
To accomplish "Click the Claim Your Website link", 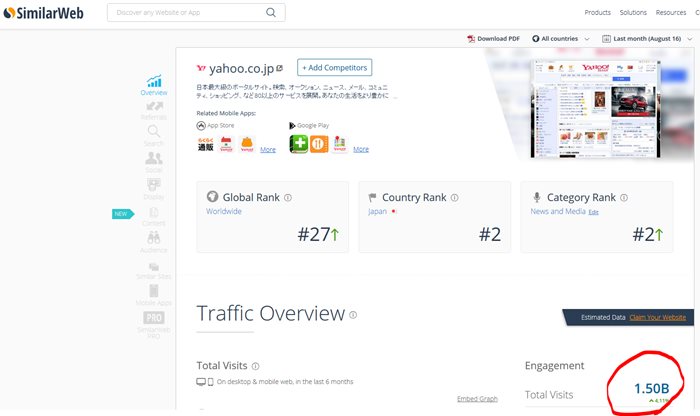I will click(658, 317).
